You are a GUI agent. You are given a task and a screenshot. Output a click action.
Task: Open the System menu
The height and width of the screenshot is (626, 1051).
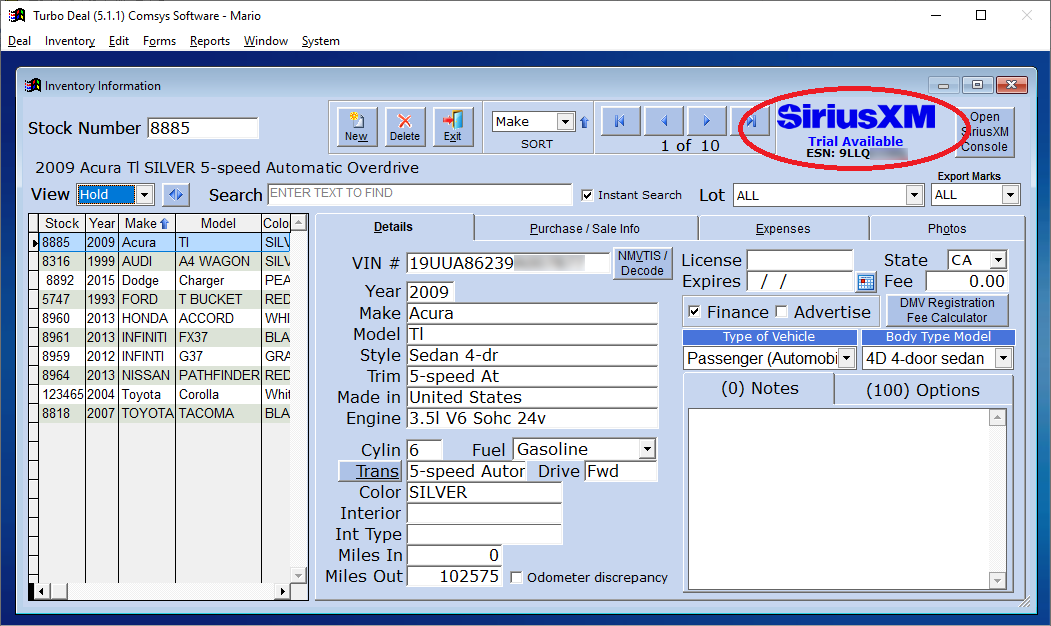[320, 41]
